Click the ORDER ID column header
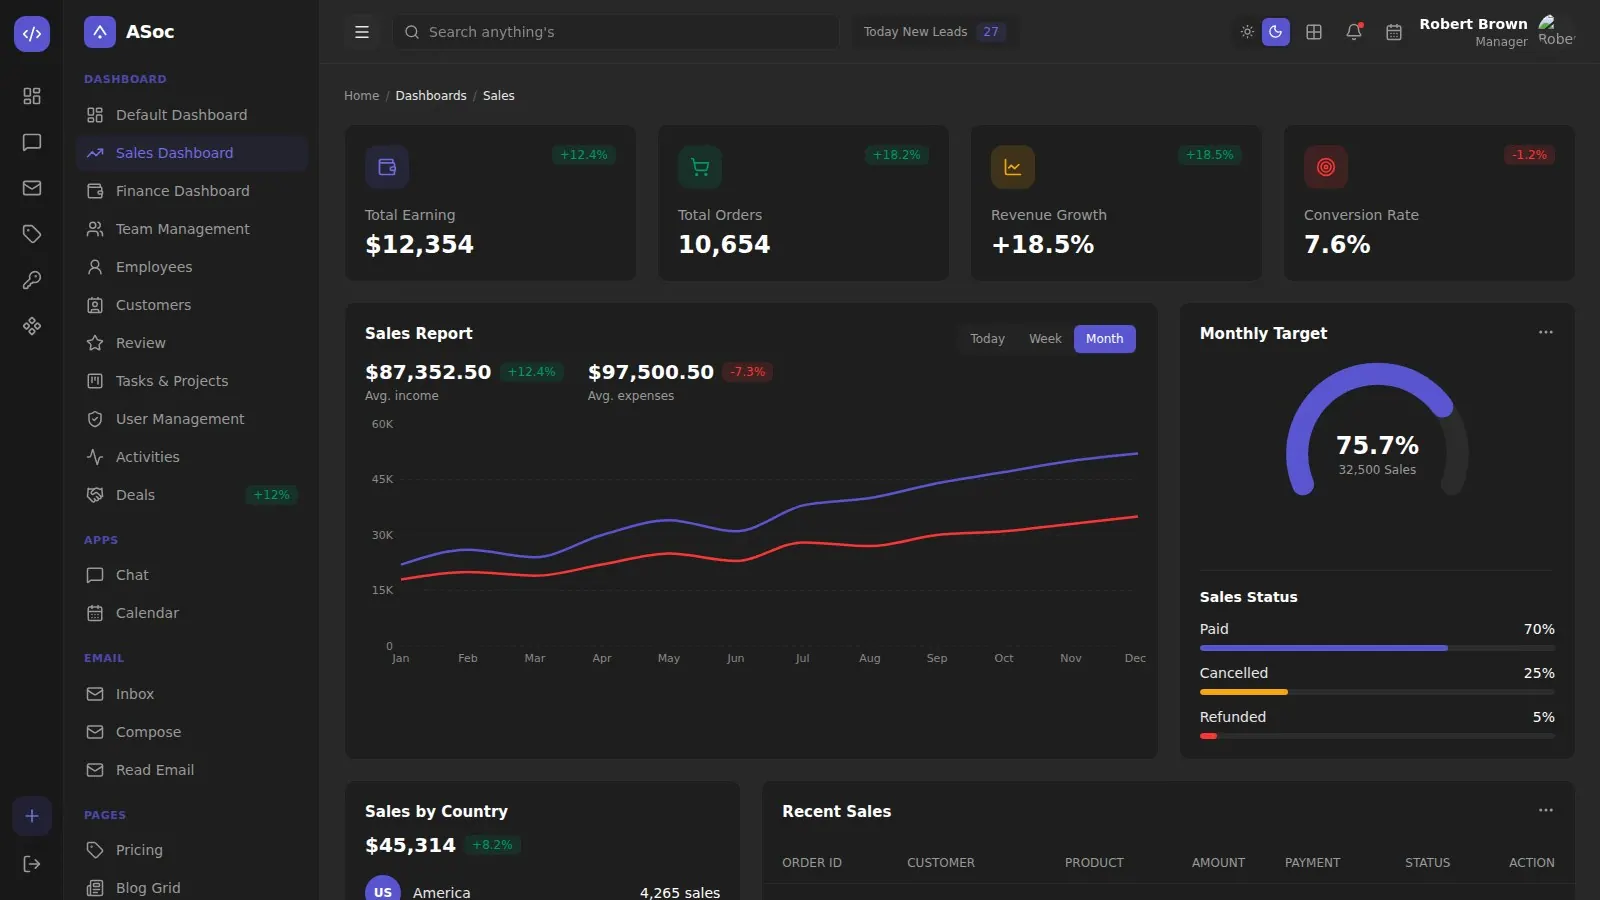1600x900 pixels. tap(812, 863)
